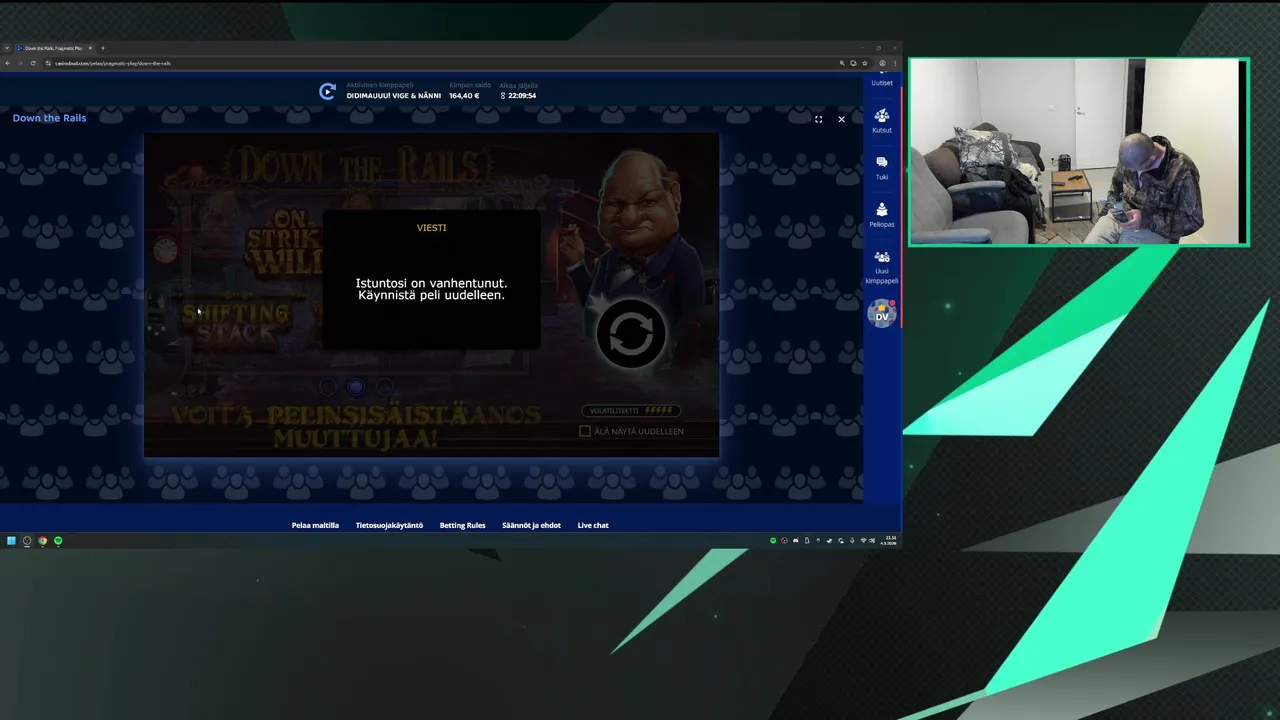Open the Pelaa maltilla link
This screenshot has width=1280, height=720.
click(x=315, y=525)
